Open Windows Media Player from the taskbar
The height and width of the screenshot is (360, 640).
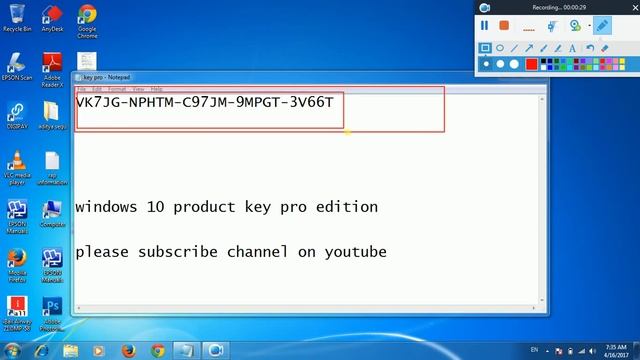(98, 351)
